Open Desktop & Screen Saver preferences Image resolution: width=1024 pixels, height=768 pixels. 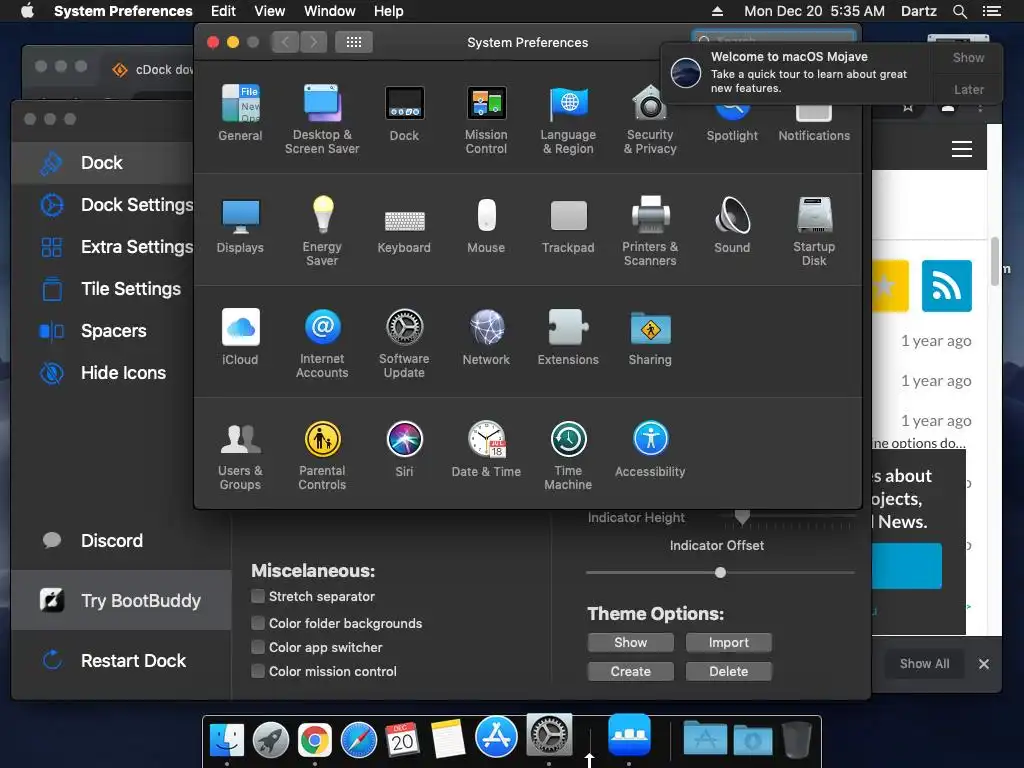point(322,120)
